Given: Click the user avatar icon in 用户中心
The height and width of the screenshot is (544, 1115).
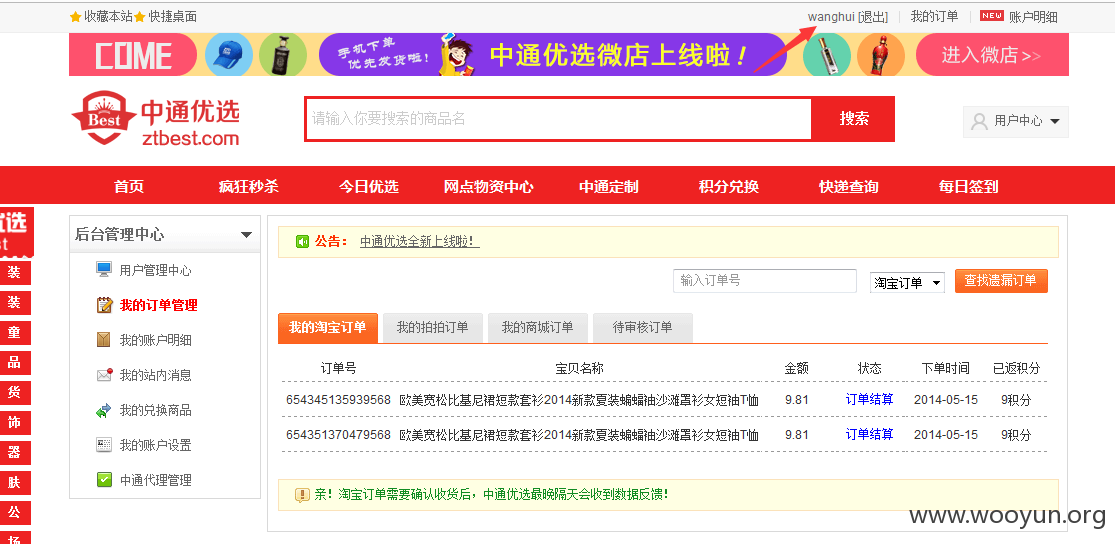Looking at the screenshot, I should click(x=979, y=121).
